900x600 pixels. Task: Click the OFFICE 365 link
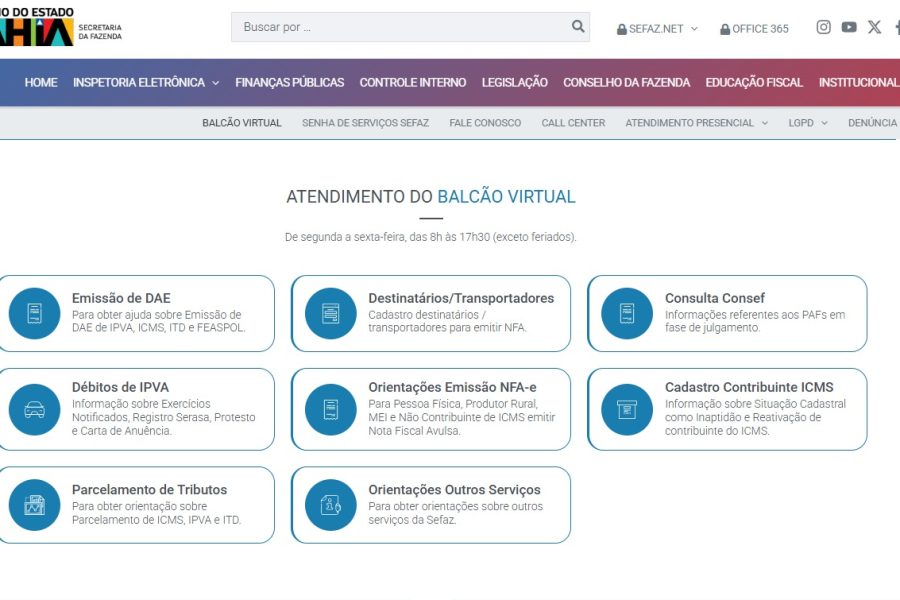click(754, 29)
